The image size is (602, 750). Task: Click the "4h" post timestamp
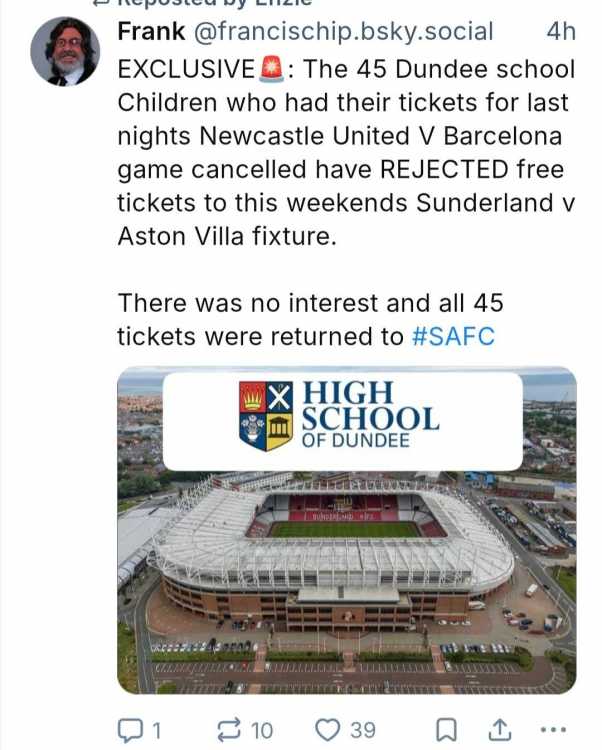click(561, 31)
